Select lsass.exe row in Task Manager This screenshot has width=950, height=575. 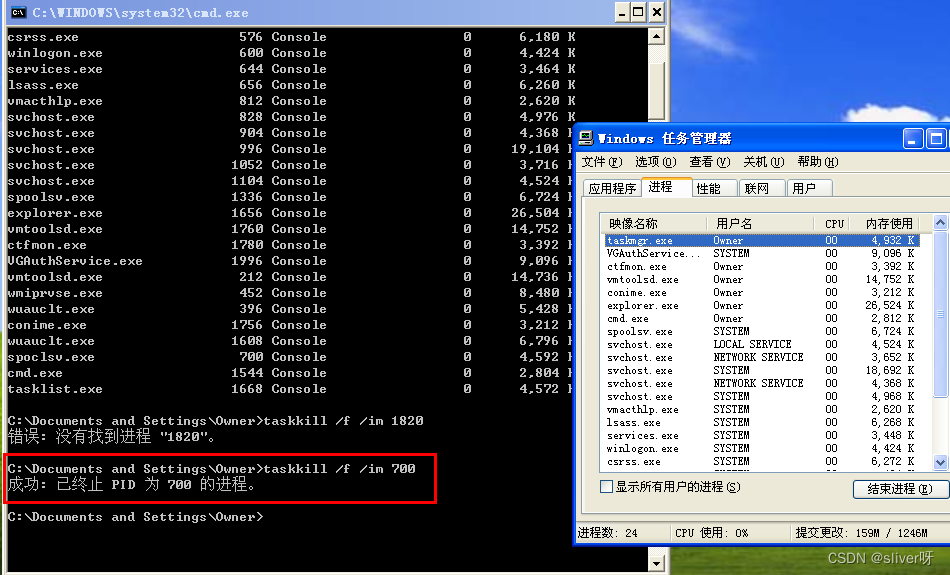tap(762, 423)
